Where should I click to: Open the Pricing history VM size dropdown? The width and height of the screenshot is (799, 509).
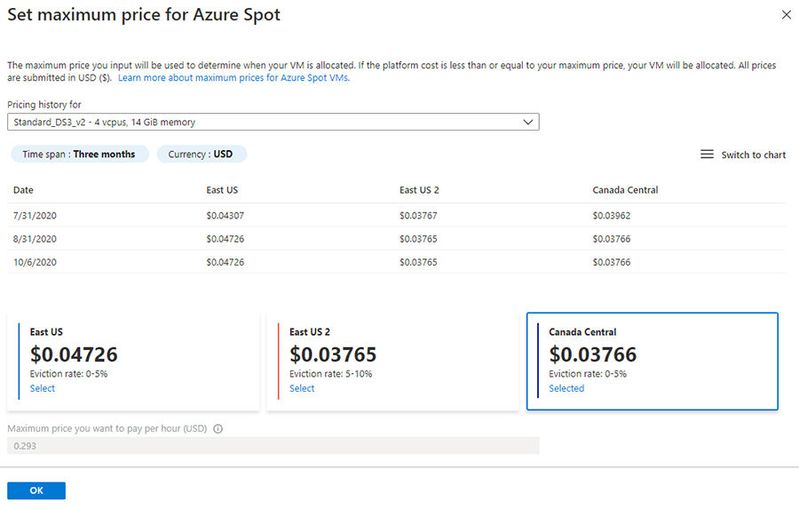pyautogui.click(x=273, y=122)
